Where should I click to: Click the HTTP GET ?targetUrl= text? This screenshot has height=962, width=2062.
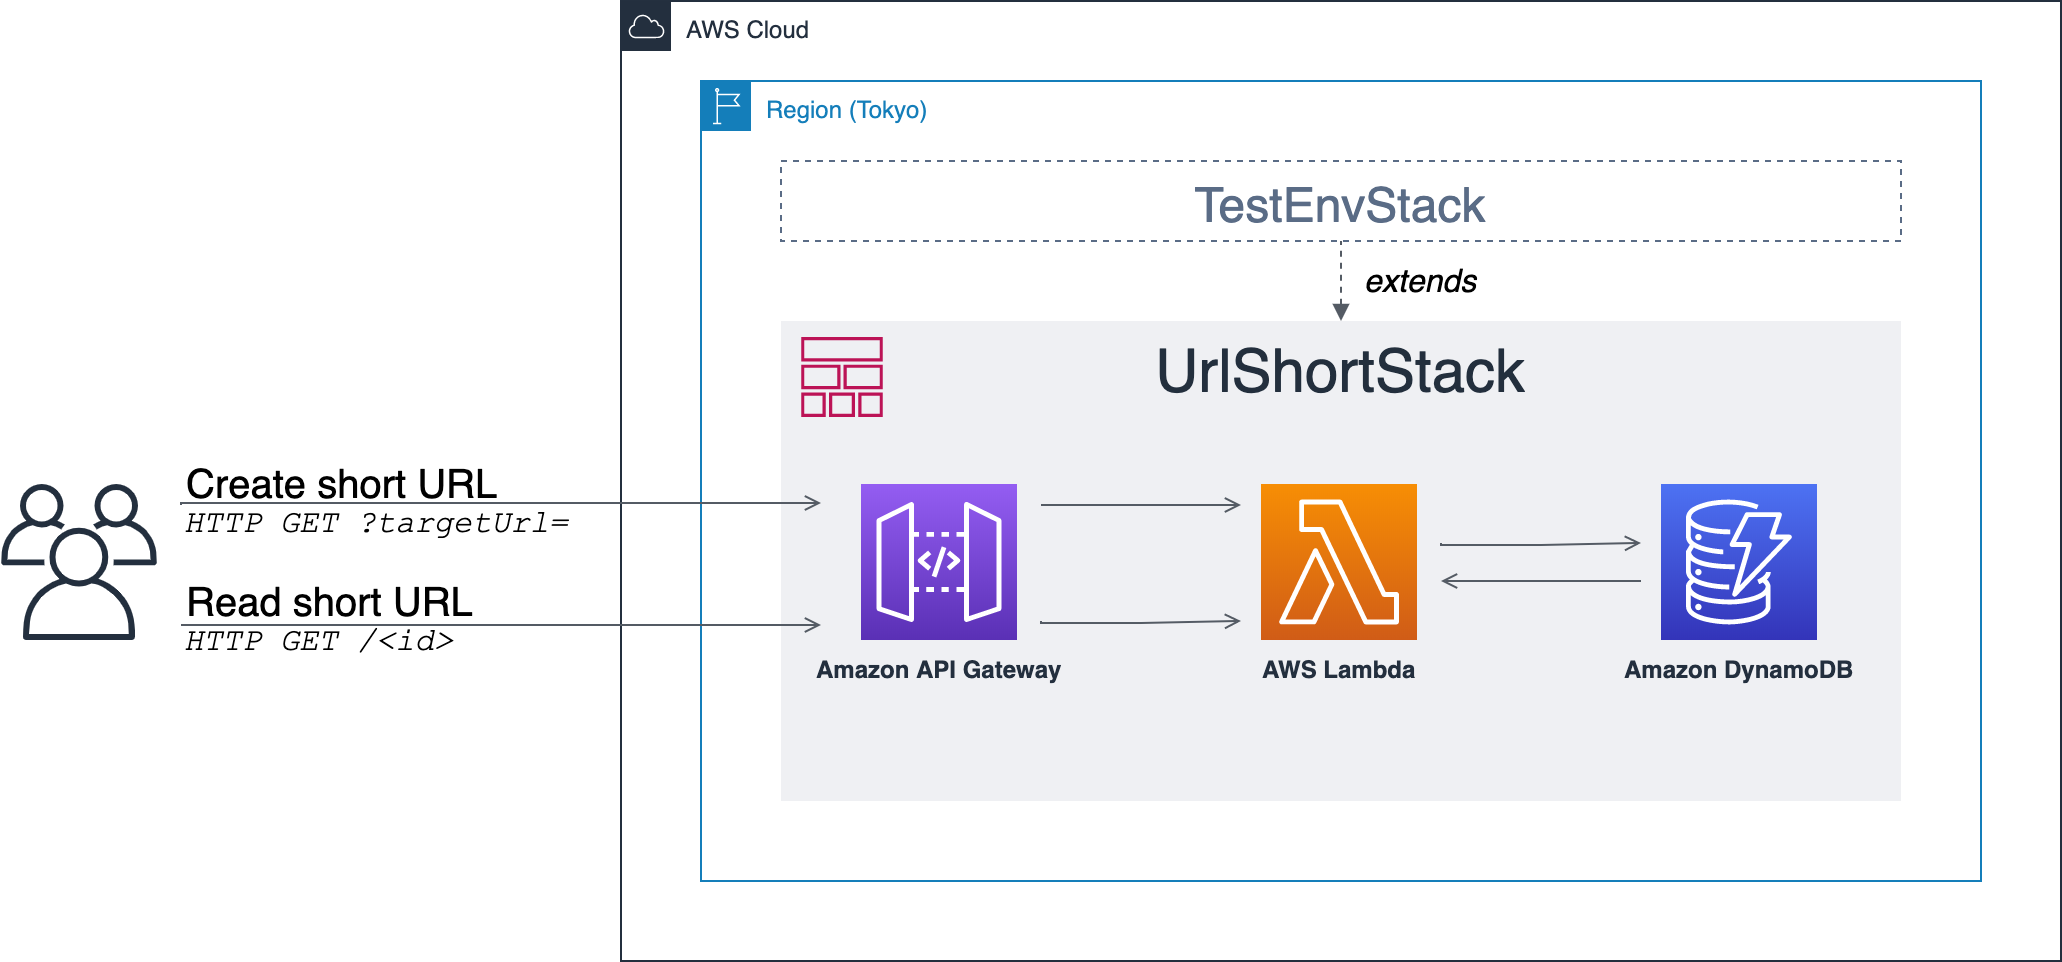(x=377, y=523)
